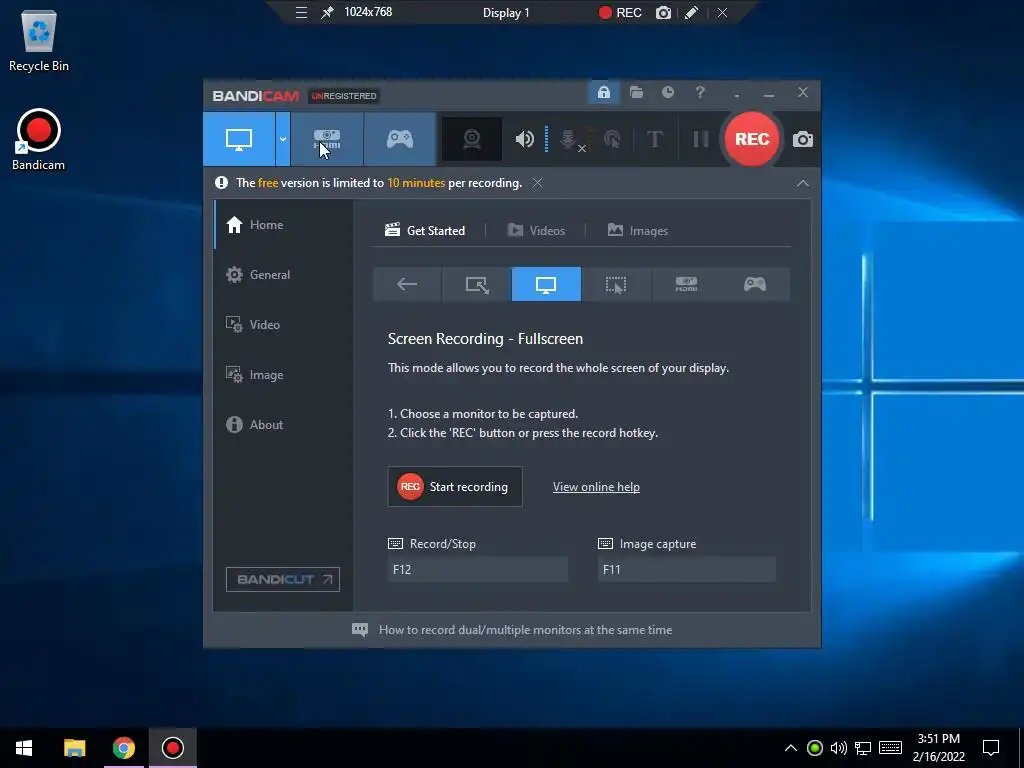Toggle microphone recording icon
Viewport: 1024px width, 768px height.
[x=569, y=139]
